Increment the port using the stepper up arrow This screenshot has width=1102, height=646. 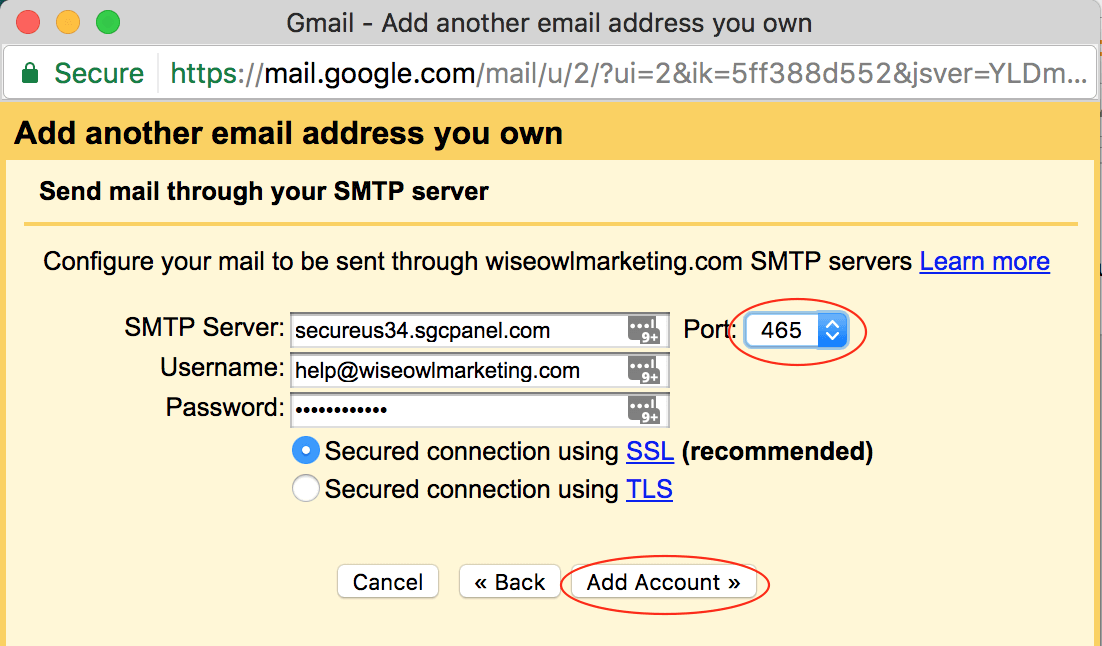(x=832, y=323)
